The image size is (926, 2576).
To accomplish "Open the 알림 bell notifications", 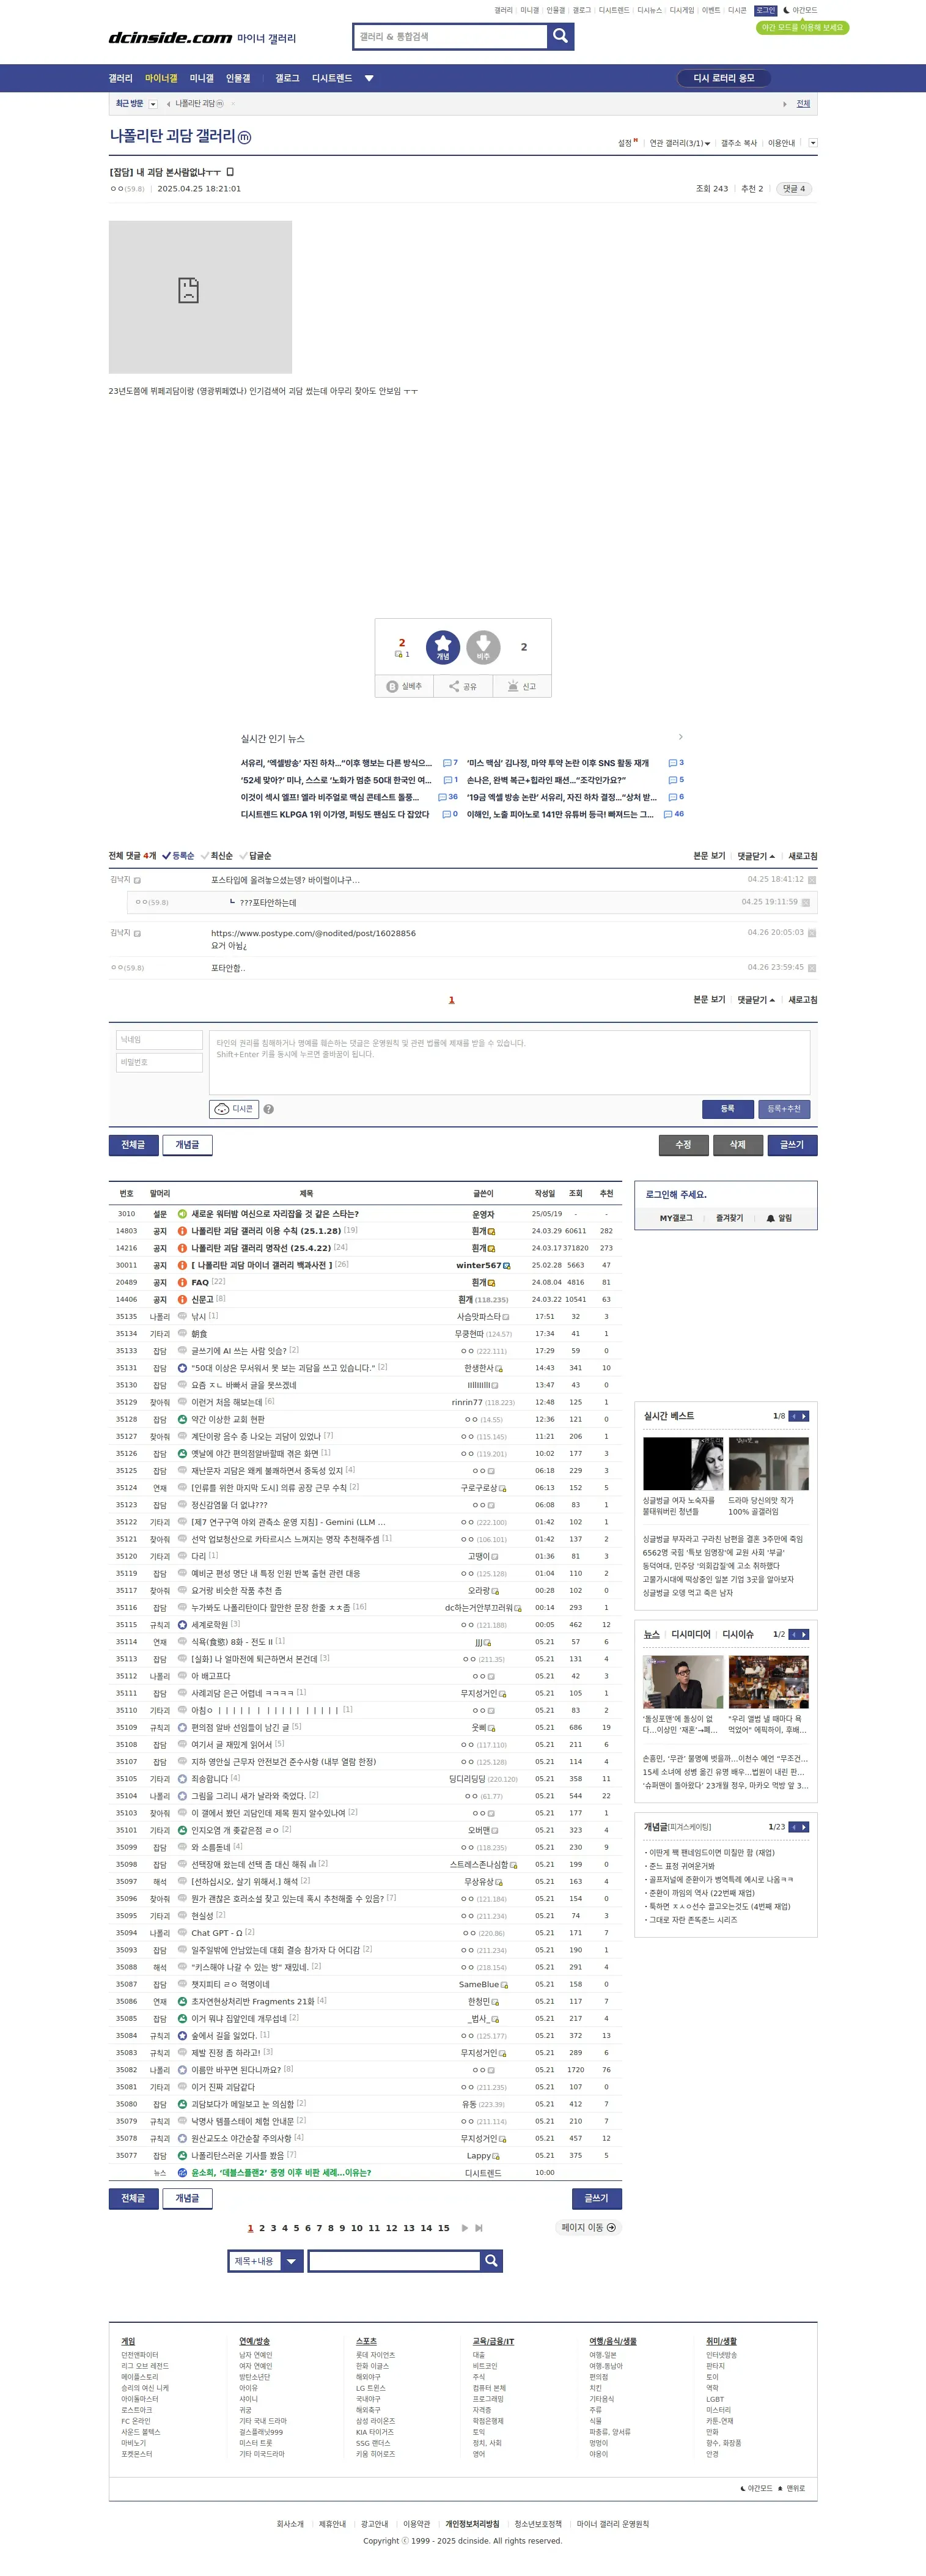I will [779, 1218].
